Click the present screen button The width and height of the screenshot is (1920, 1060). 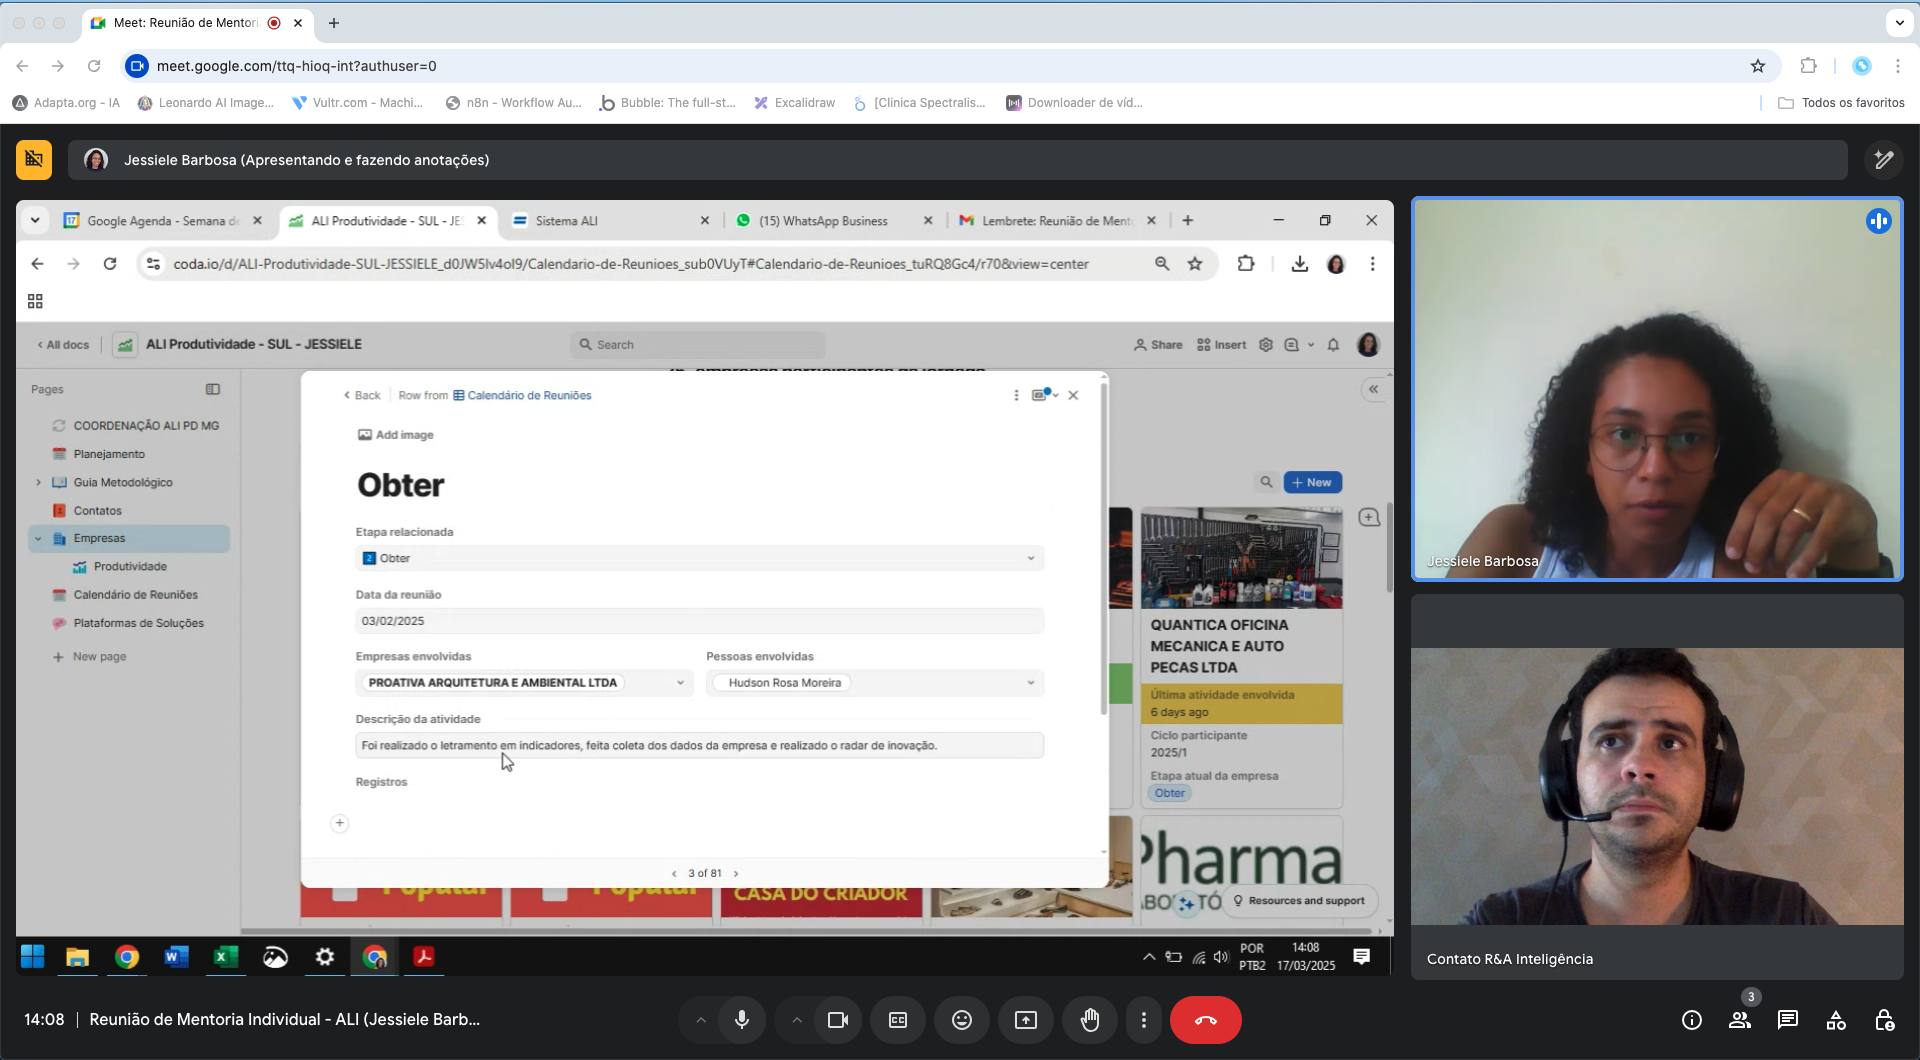1026,1020
